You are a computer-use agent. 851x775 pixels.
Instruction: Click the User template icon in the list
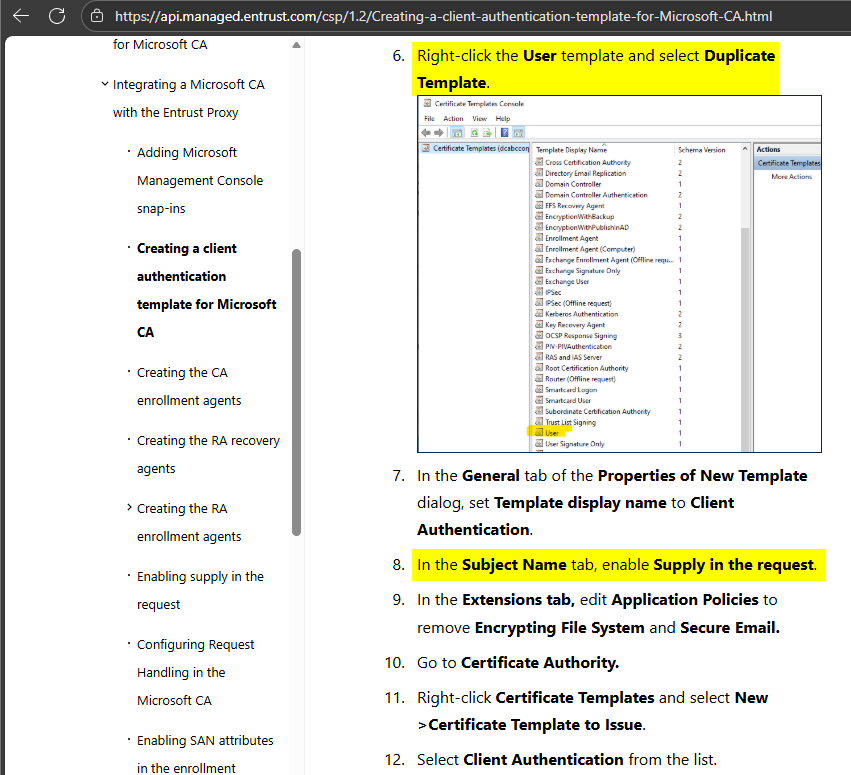coord(538,433)
